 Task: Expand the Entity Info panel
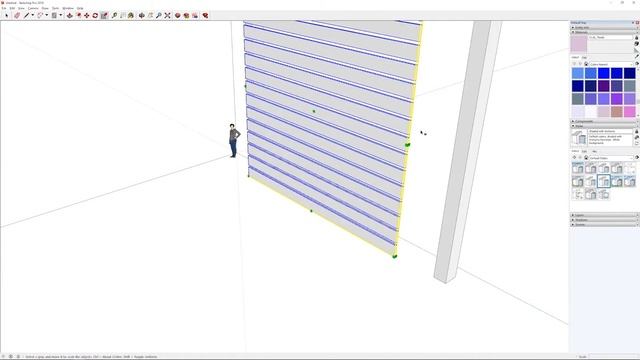(x=604, y=27)
